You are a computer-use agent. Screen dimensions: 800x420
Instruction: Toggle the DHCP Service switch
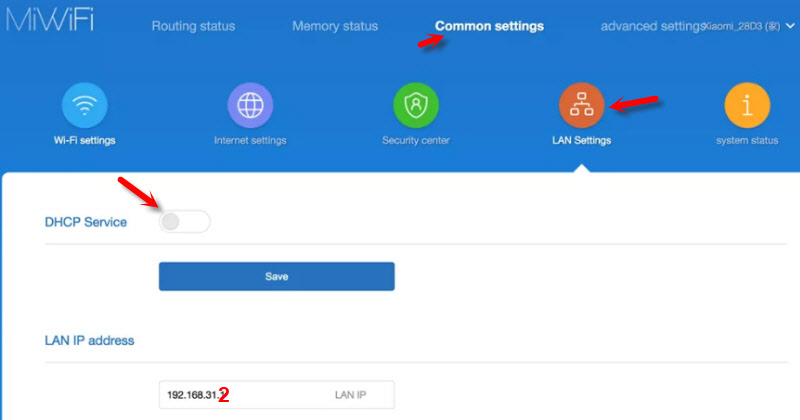pos(184,221)
